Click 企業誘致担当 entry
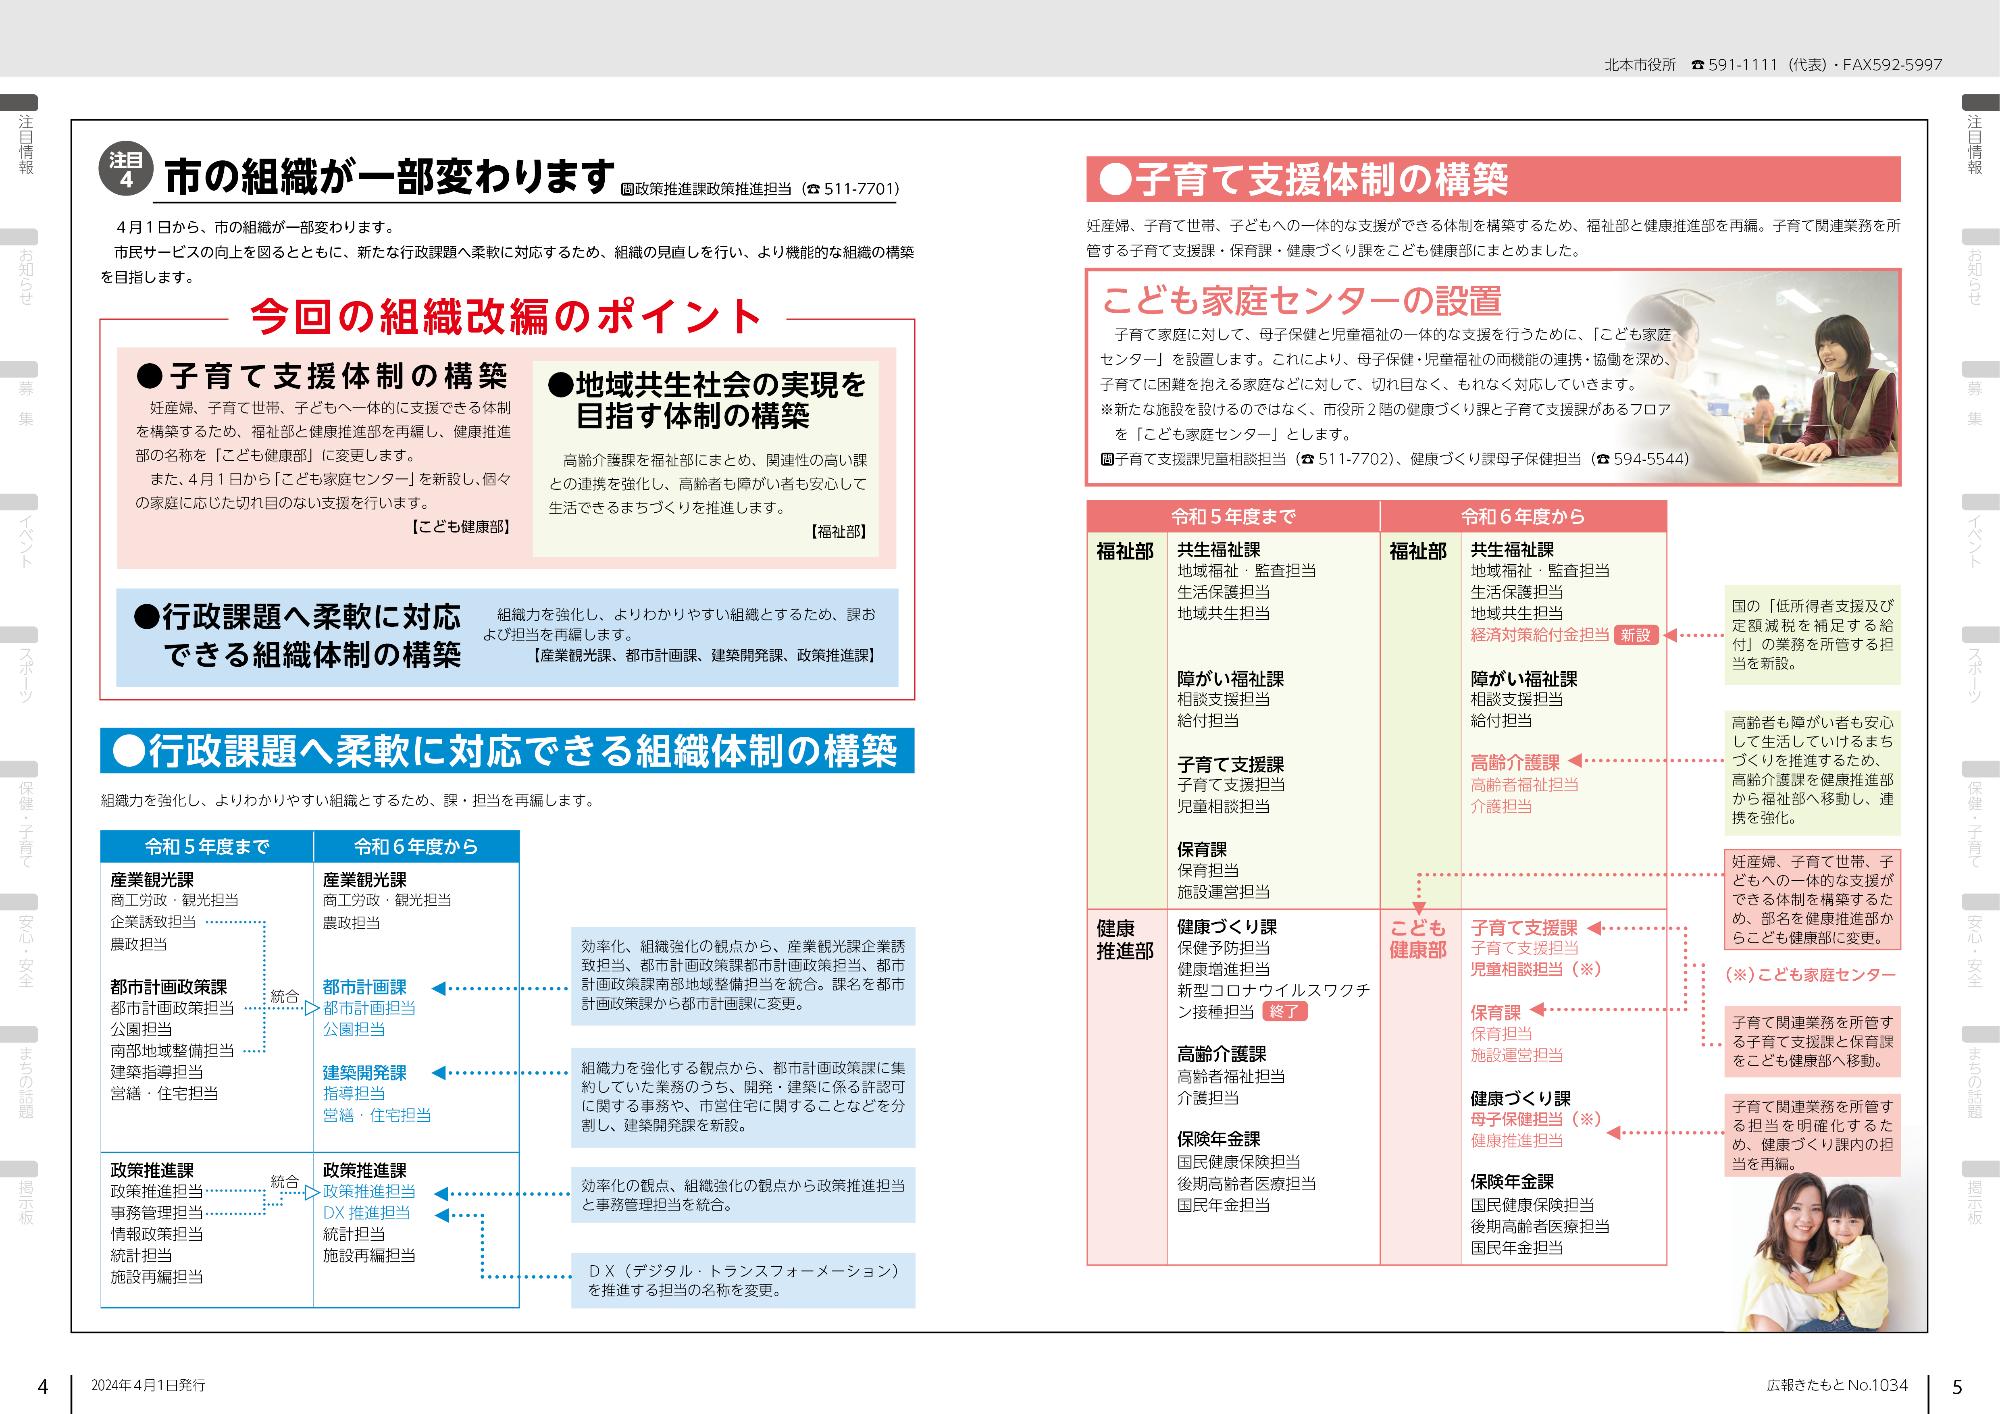The image size is (2000, 1414). point(153,922)
